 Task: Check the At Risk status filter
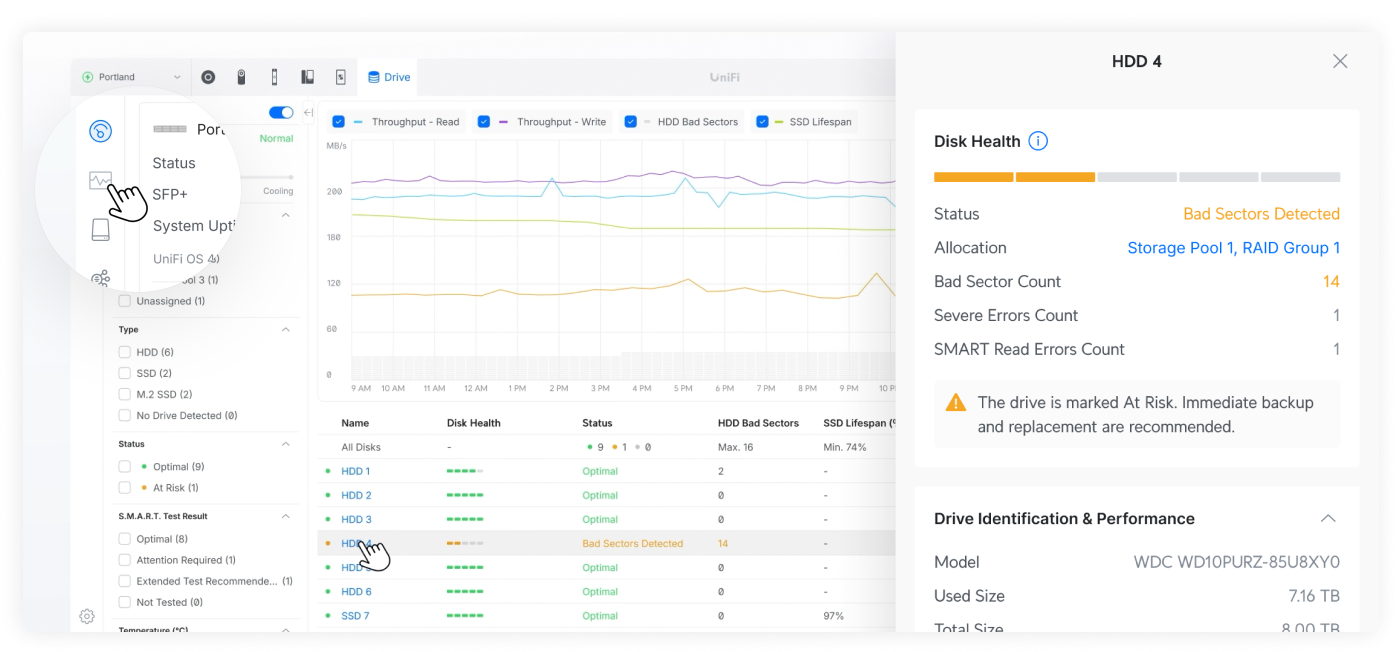pyautogui.click(x=125, y=488)
